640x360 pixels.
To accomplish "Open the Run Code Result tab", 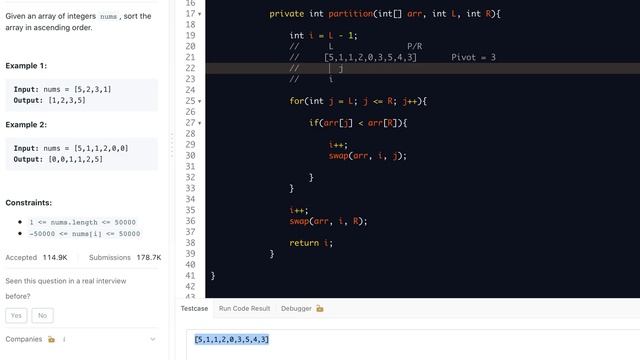I will tap(244, 309).
